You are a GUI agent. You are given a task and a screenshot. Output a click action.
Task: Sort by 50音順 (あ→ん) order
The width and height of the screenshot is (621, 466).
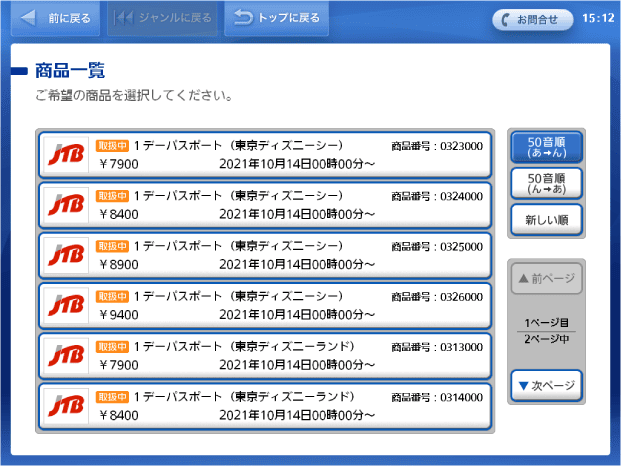pyautogui.click(x=546, y=148)
